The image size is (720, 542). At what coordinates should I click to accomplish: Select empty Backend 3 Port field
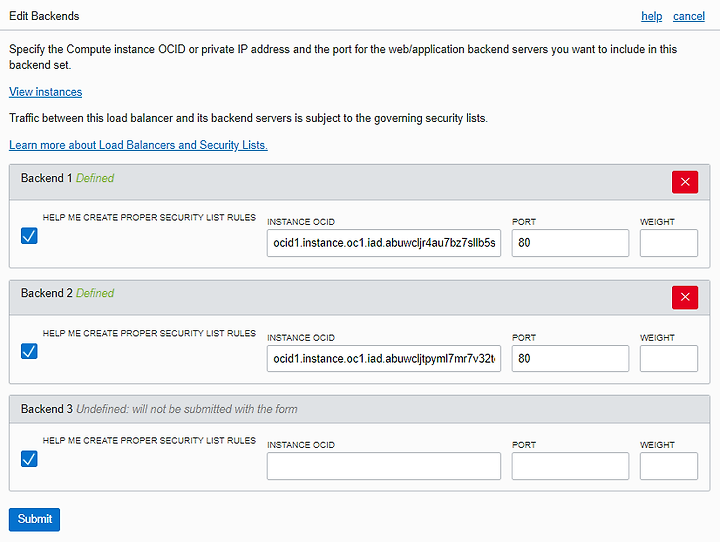[x=570, y=466]
